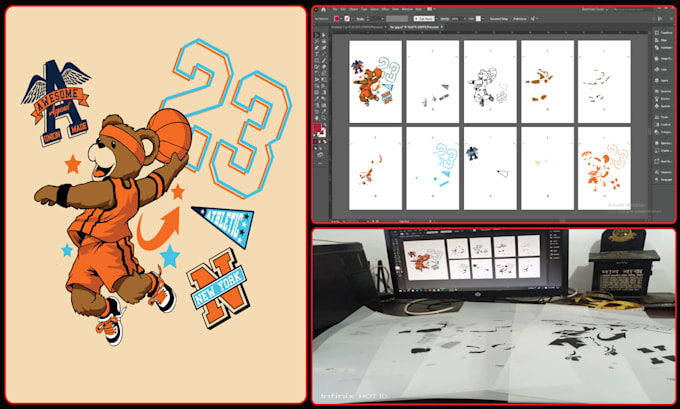680x409 pixels.
Task: Open the Object menu
Action: pos(353,9)
